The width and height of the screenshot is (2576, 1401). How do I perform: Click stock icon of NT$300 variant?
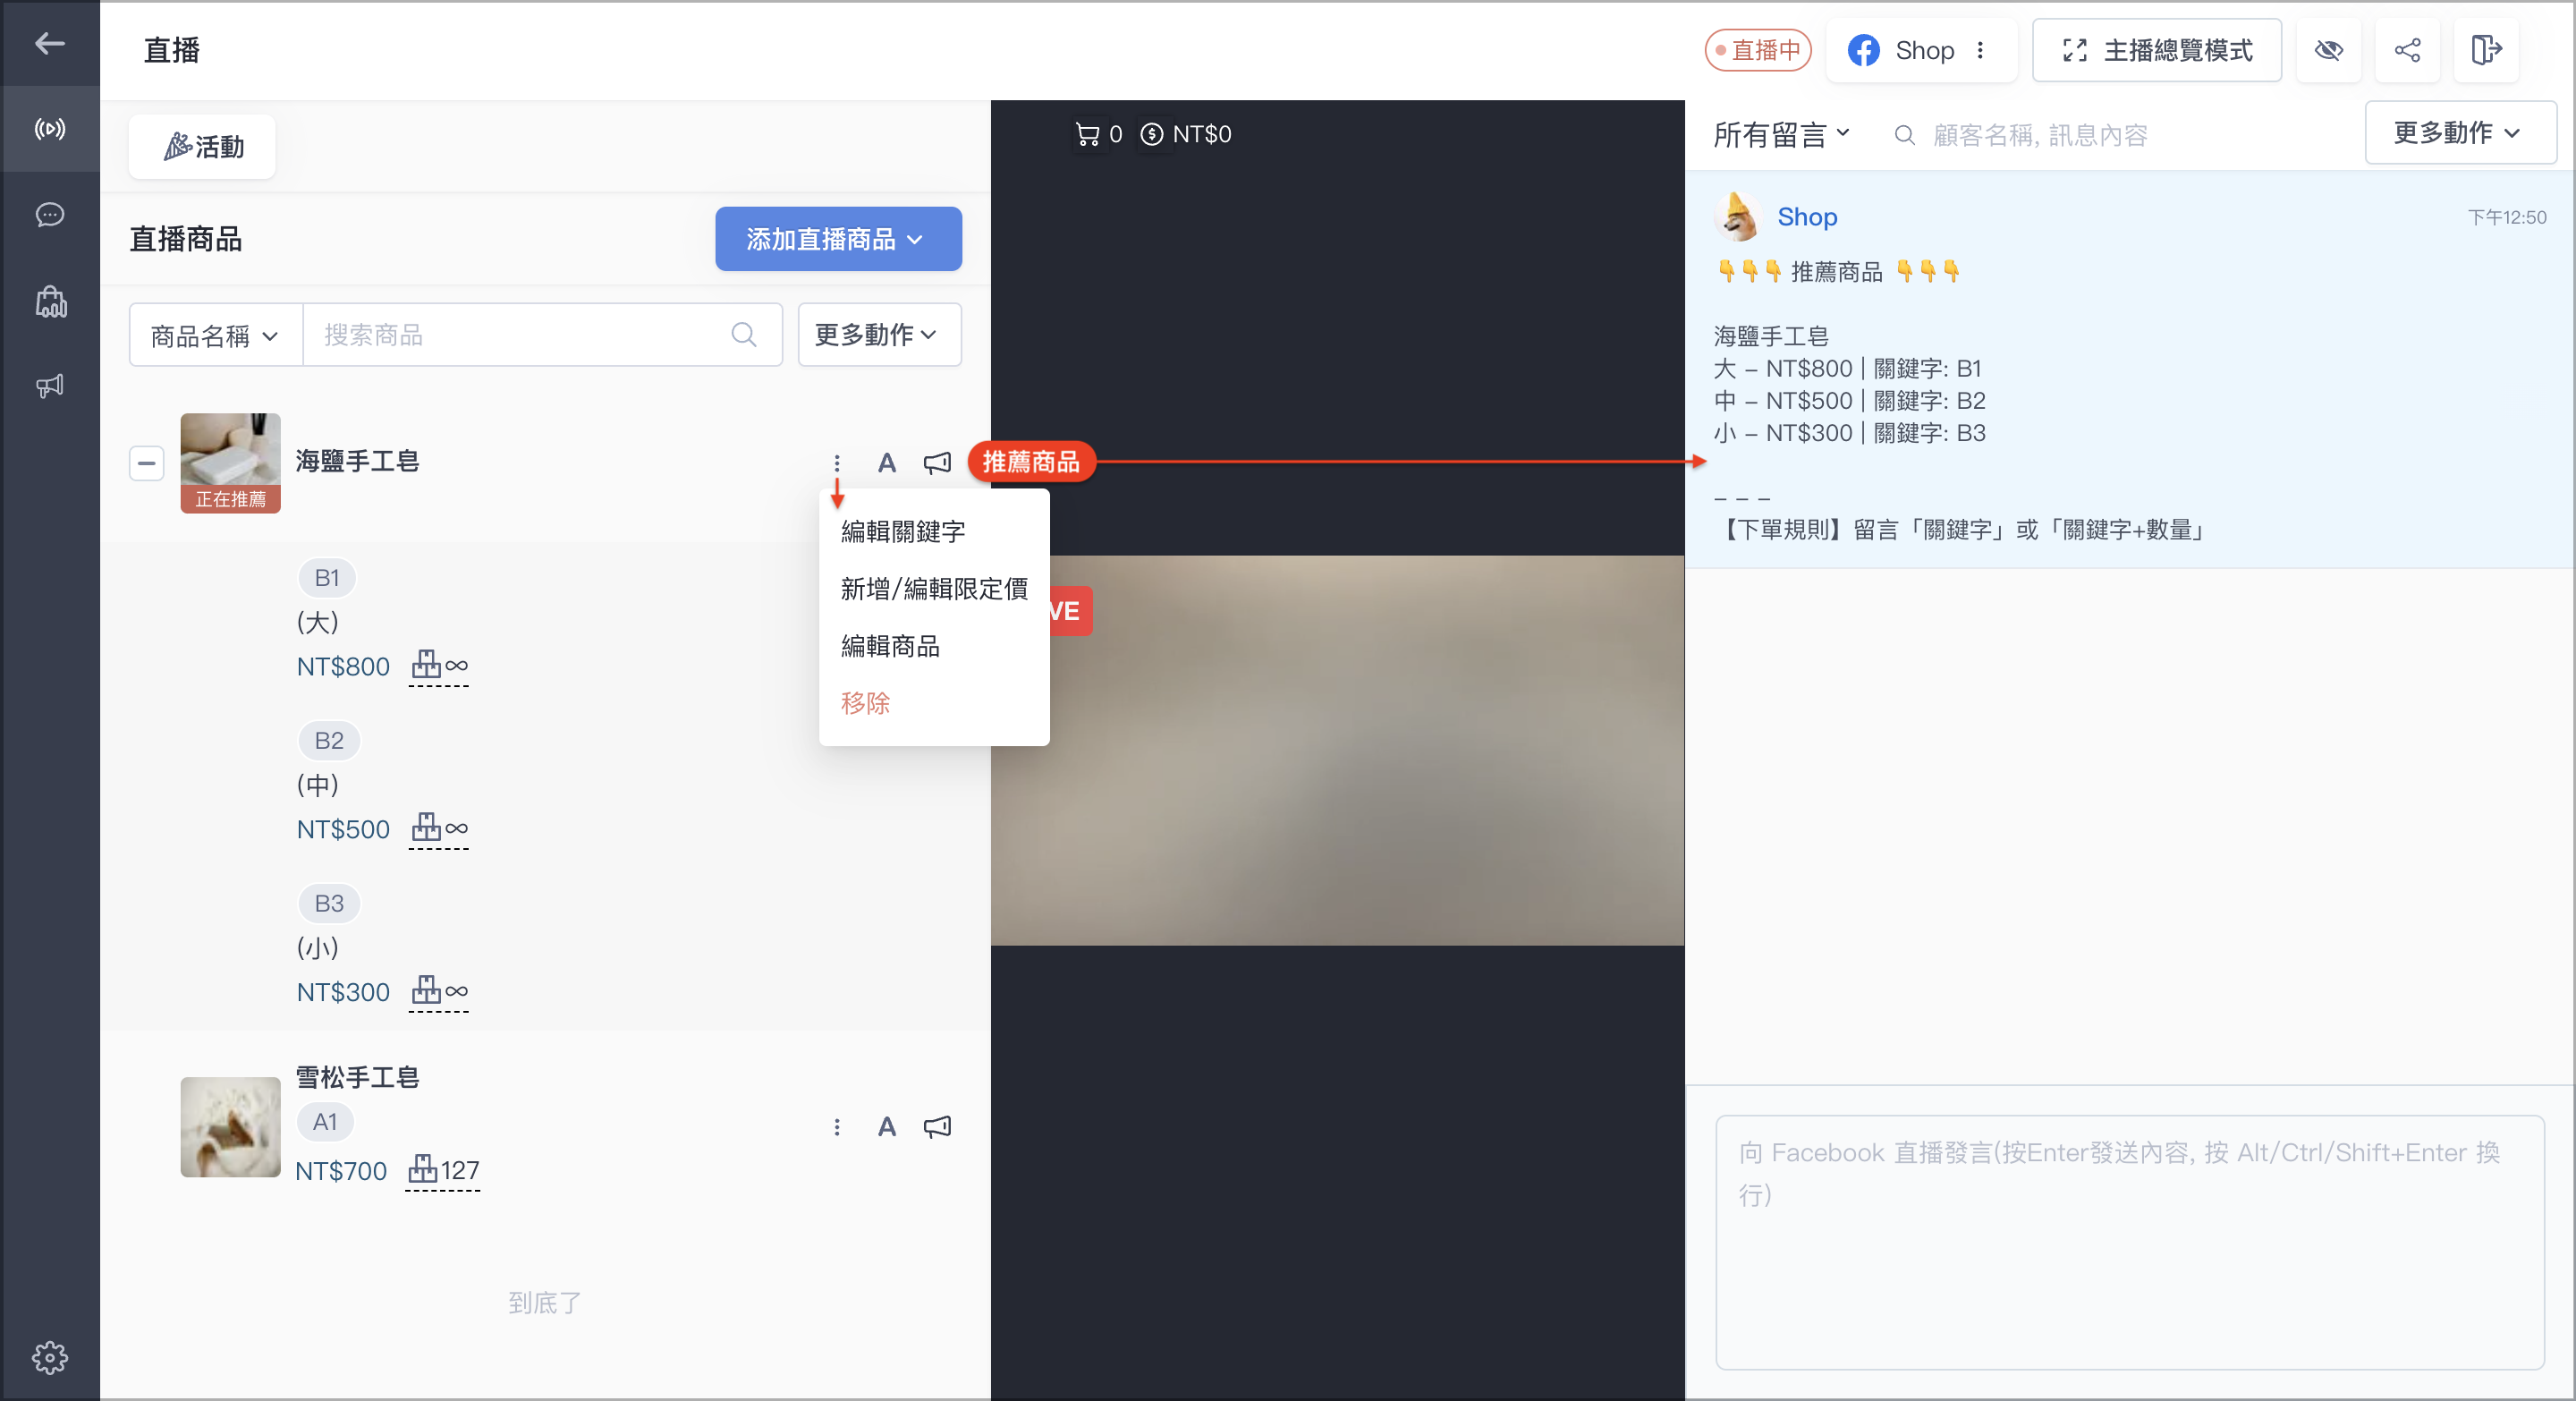point(426,990)
